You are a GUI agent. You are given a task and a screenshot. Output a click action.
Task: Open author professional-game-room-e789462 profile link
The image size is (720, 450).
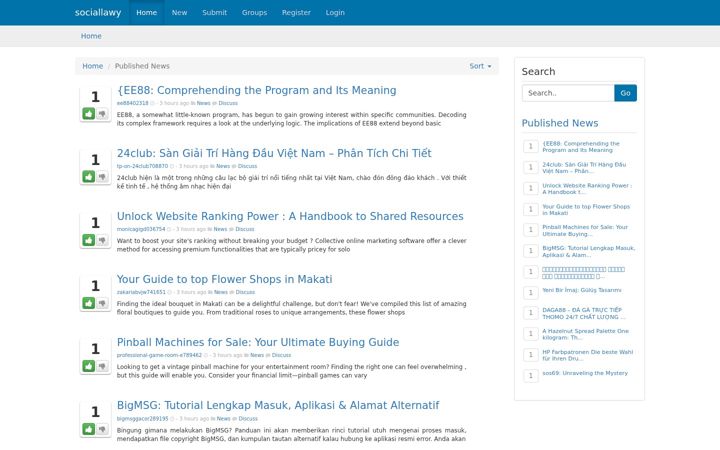coord(159,355)
